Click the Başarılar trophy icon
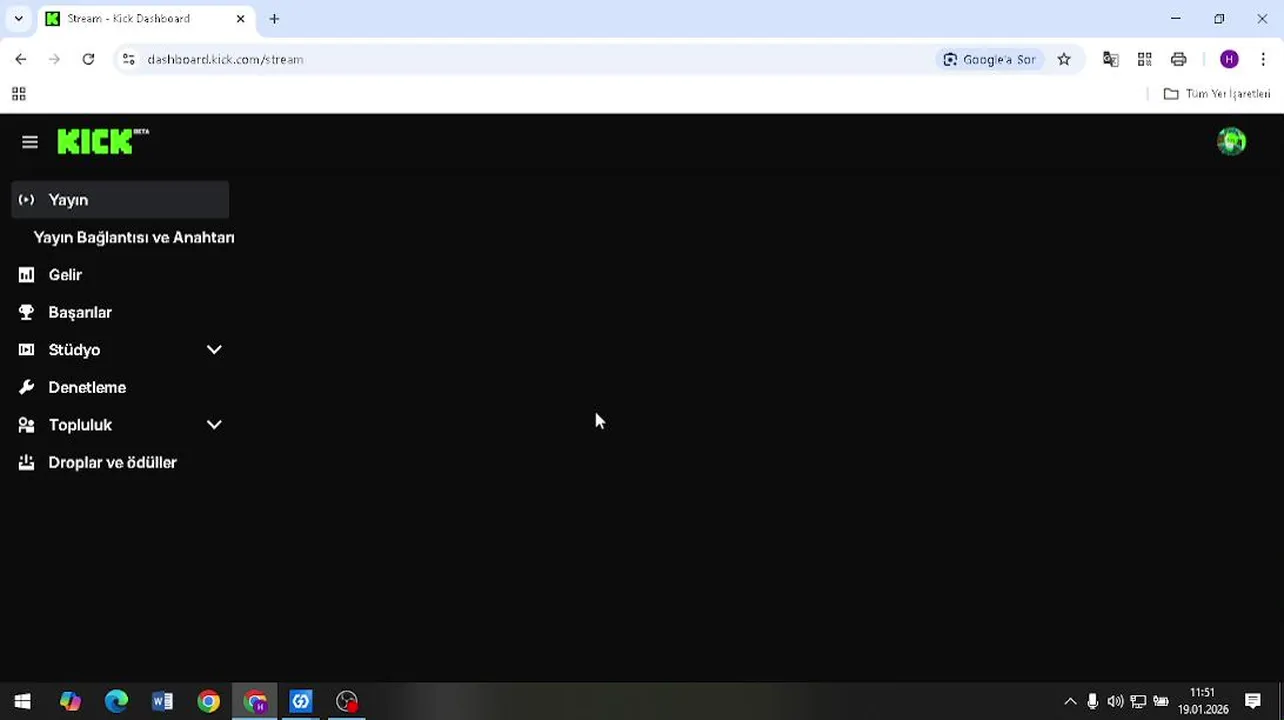The height and width of the screenshot is (720, 1284). pos(27,312)
